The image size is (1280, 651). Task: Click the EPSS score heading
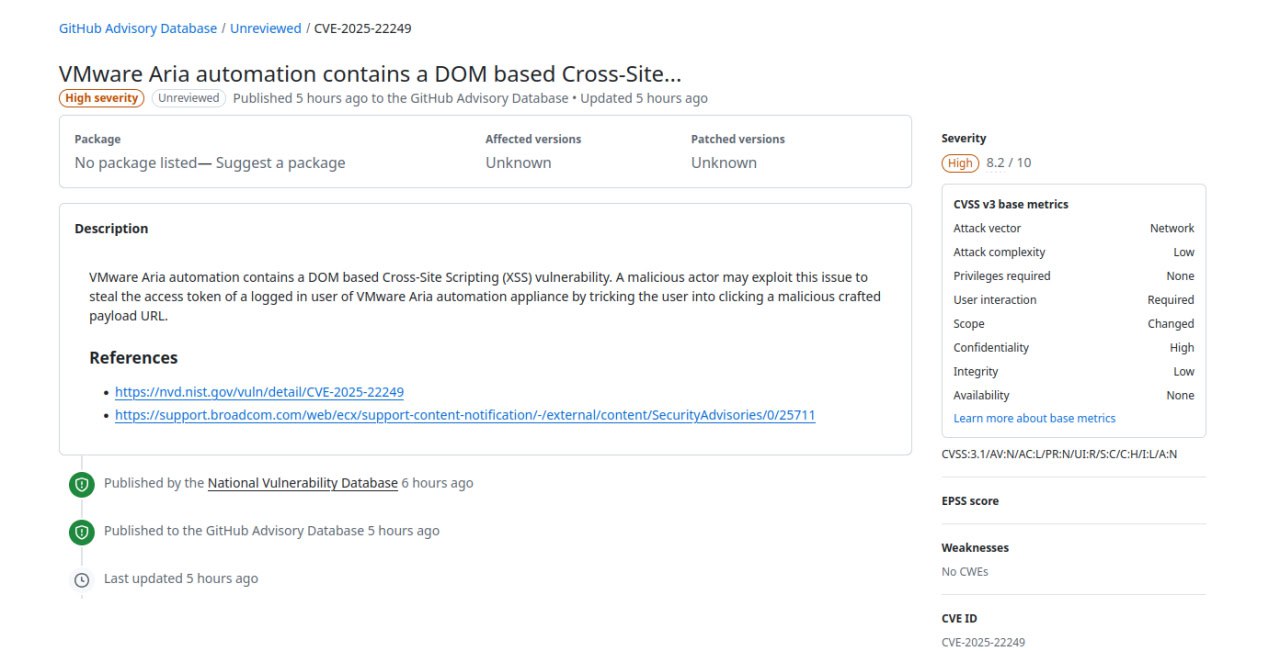point(970,501)
